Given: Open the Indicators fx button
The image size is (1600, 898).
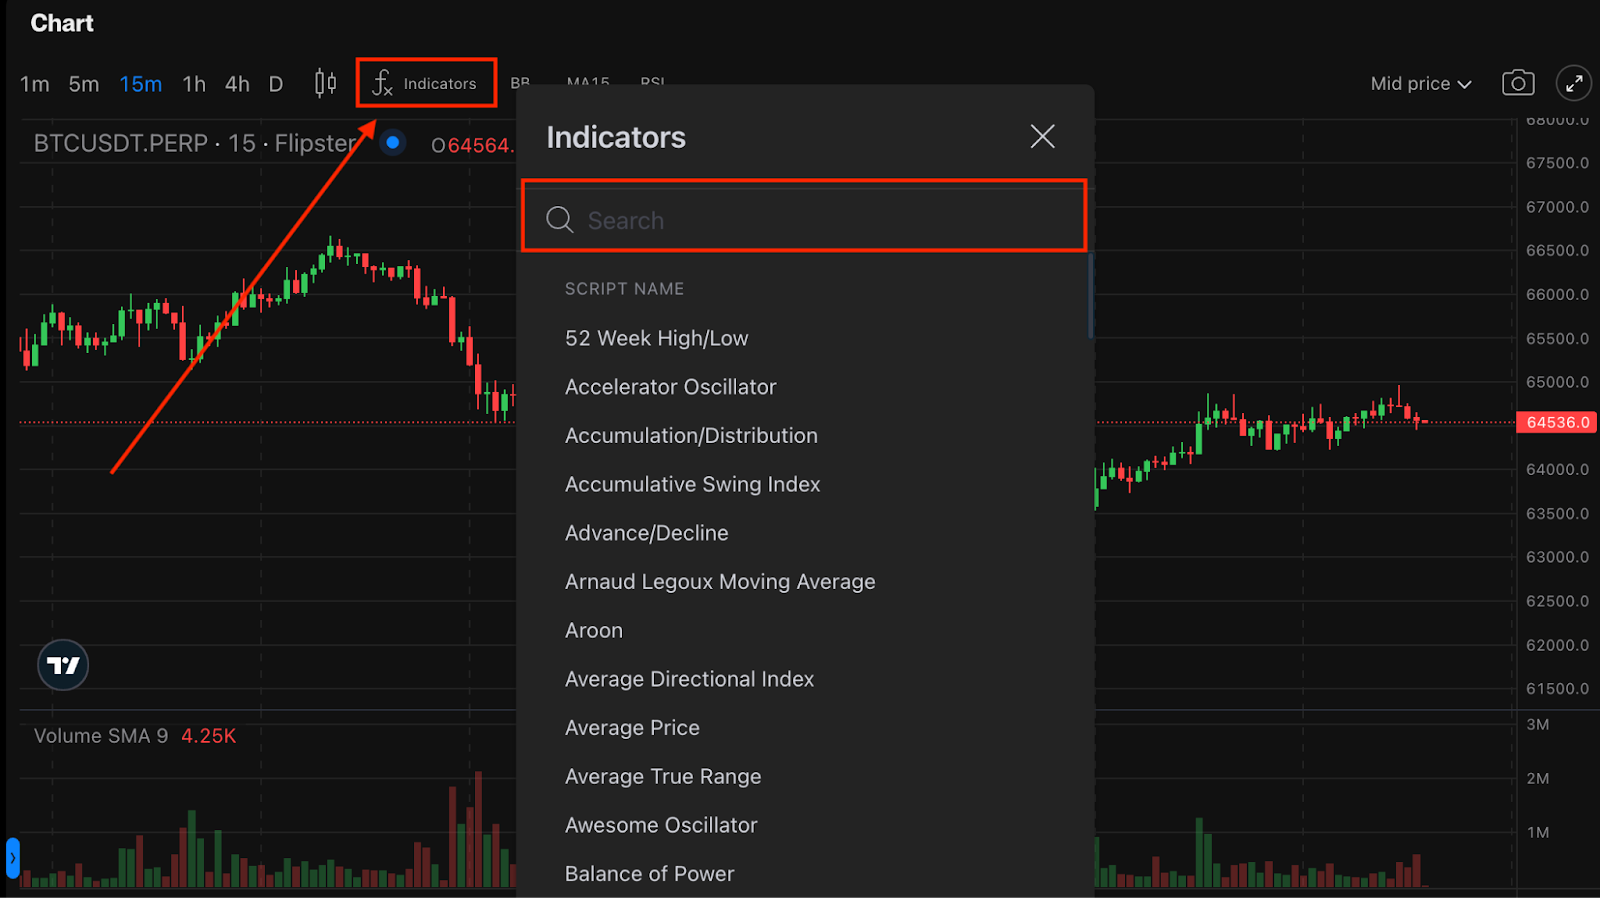Looking at the screenshot, I should coord(426,83).
